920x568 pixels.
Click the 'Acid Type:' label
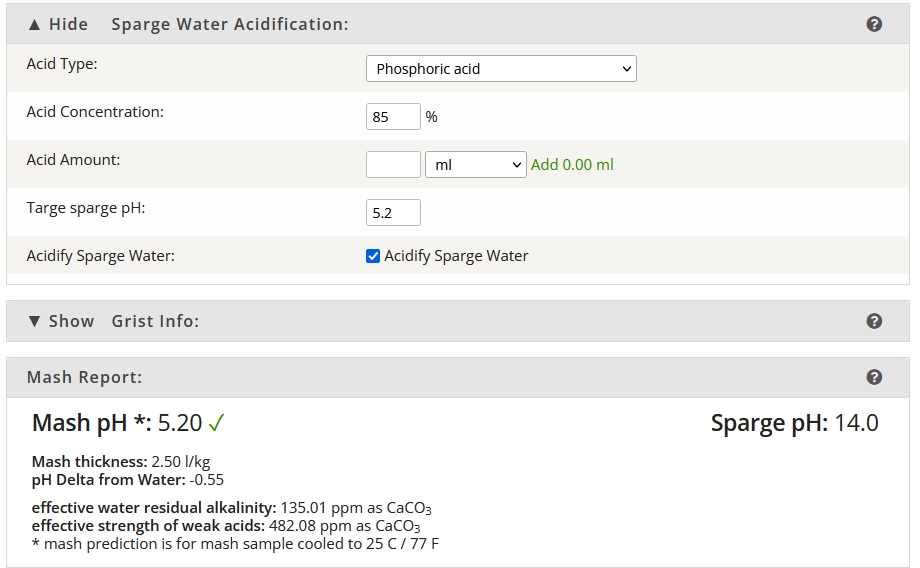pos(62,63)
